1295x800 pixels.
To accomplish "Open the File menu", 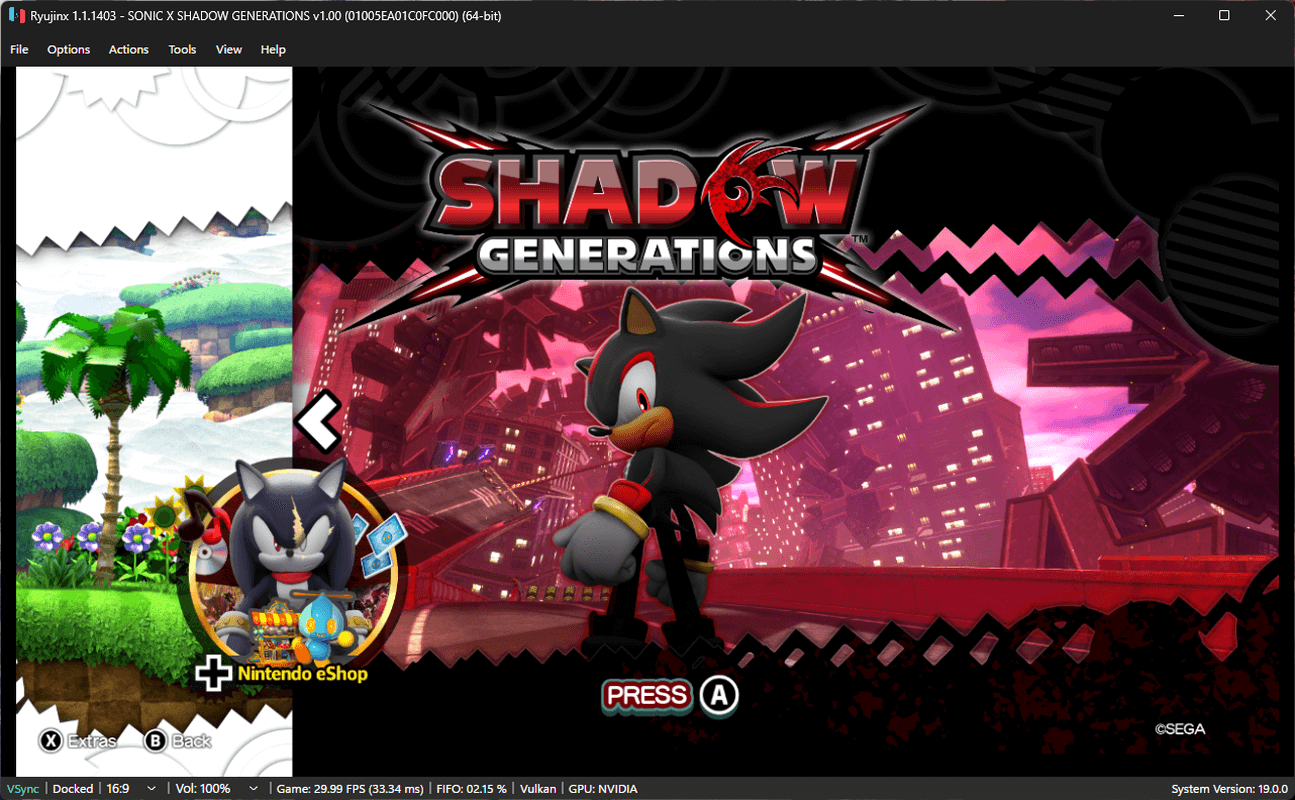I will pyautogui.click(x=19, y=49).
